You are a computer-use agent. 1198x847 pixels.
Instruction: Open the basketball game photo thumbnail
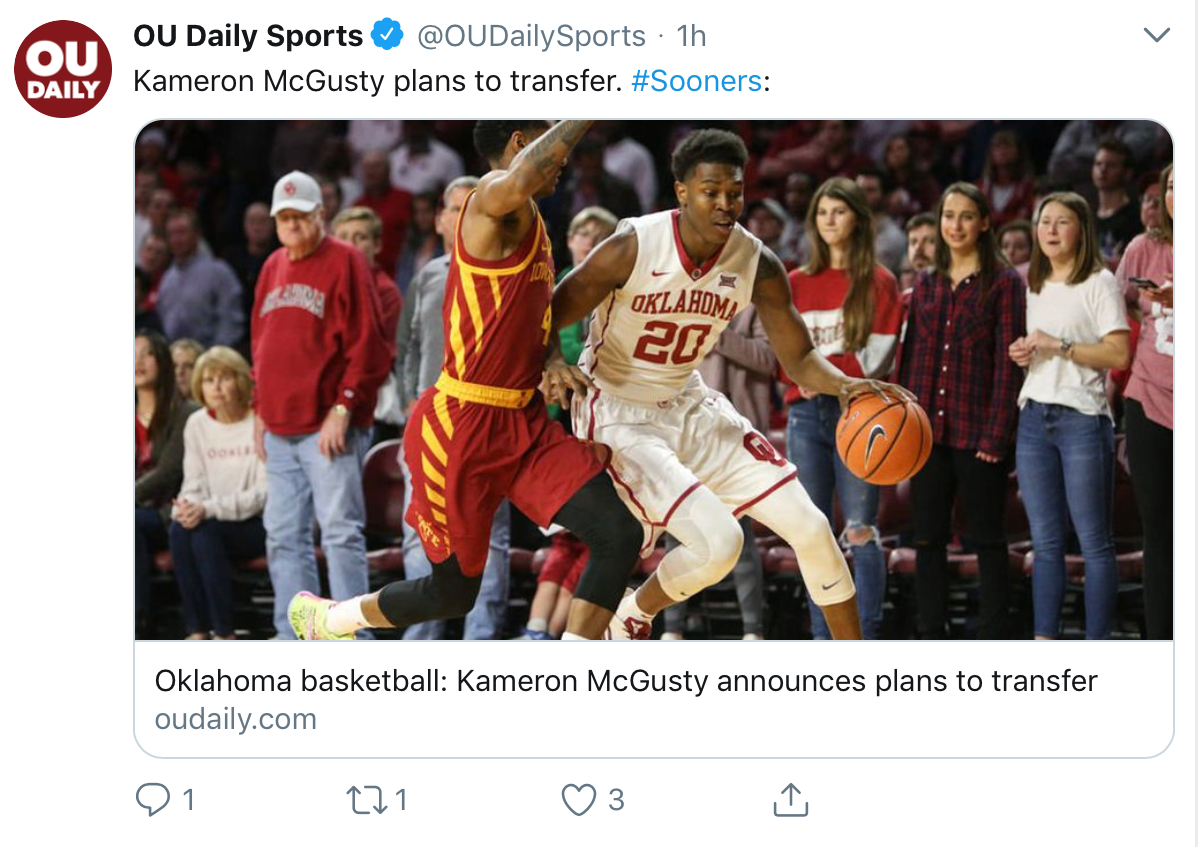coord(654,380)
